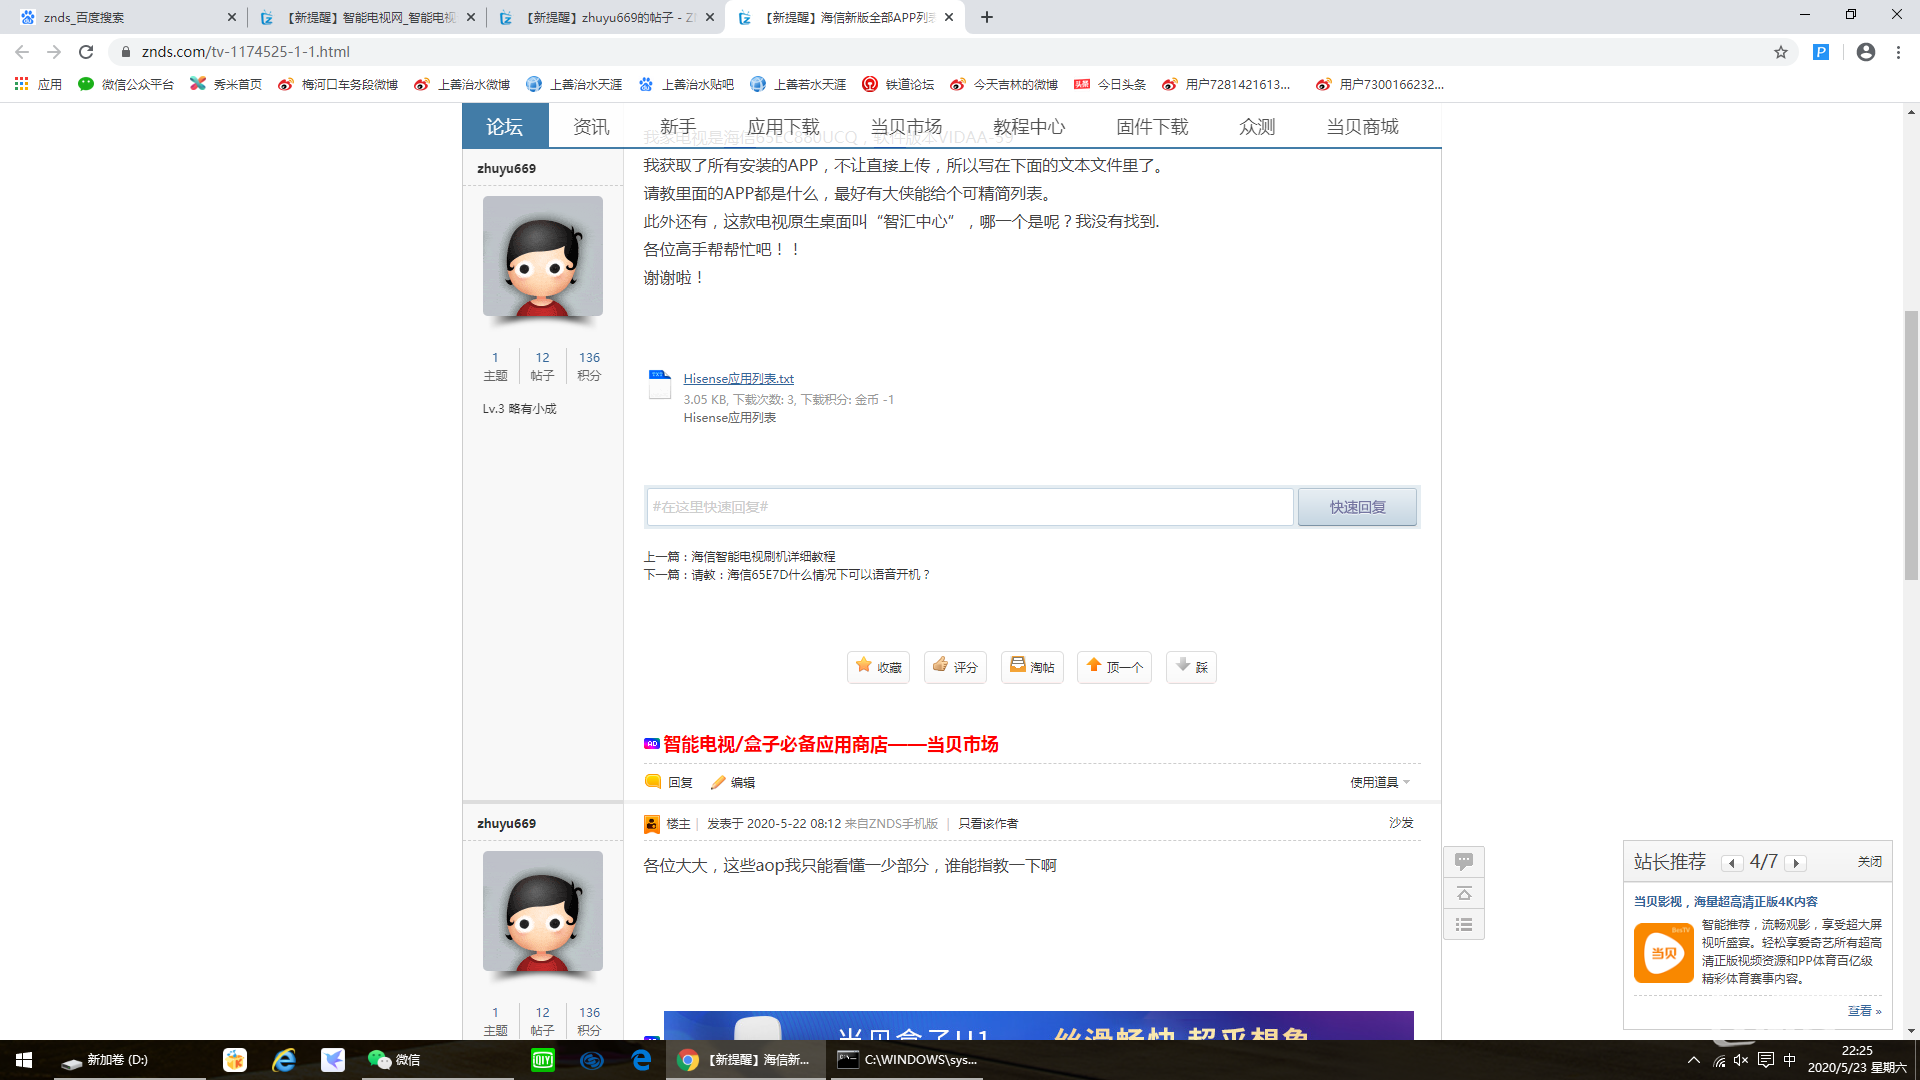This screenshot has height=1080, width=1920.
Task: Open the 今日头条 bookmark
Action: 1110,84
